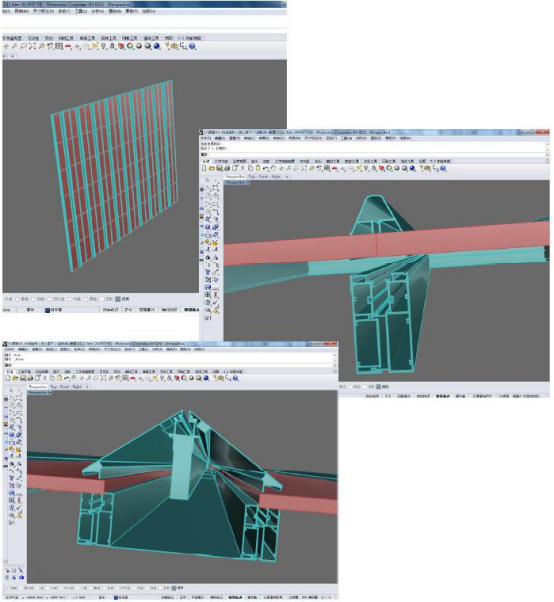Click light bulb icon in top-left Rhino window
This screenshot has height=602, width=554.
point(103,46)
